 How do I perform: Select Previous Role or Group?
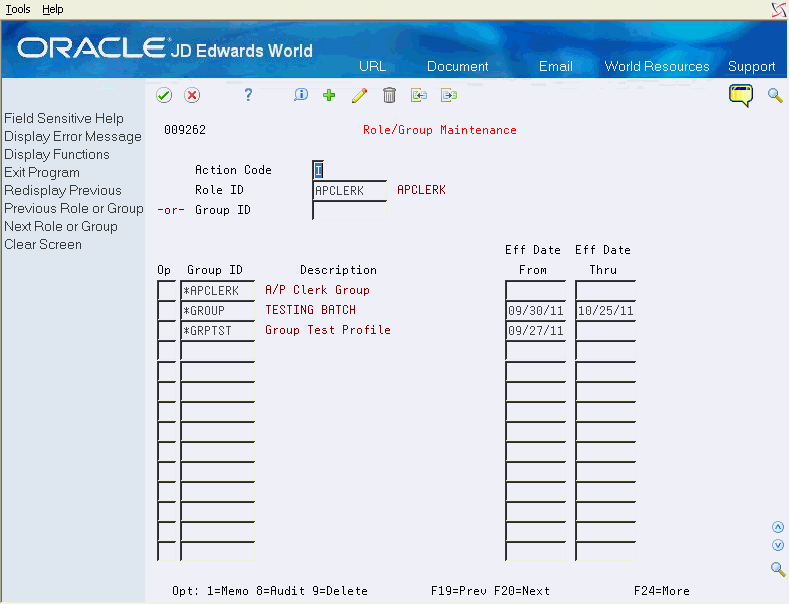(x=74, y=208)
